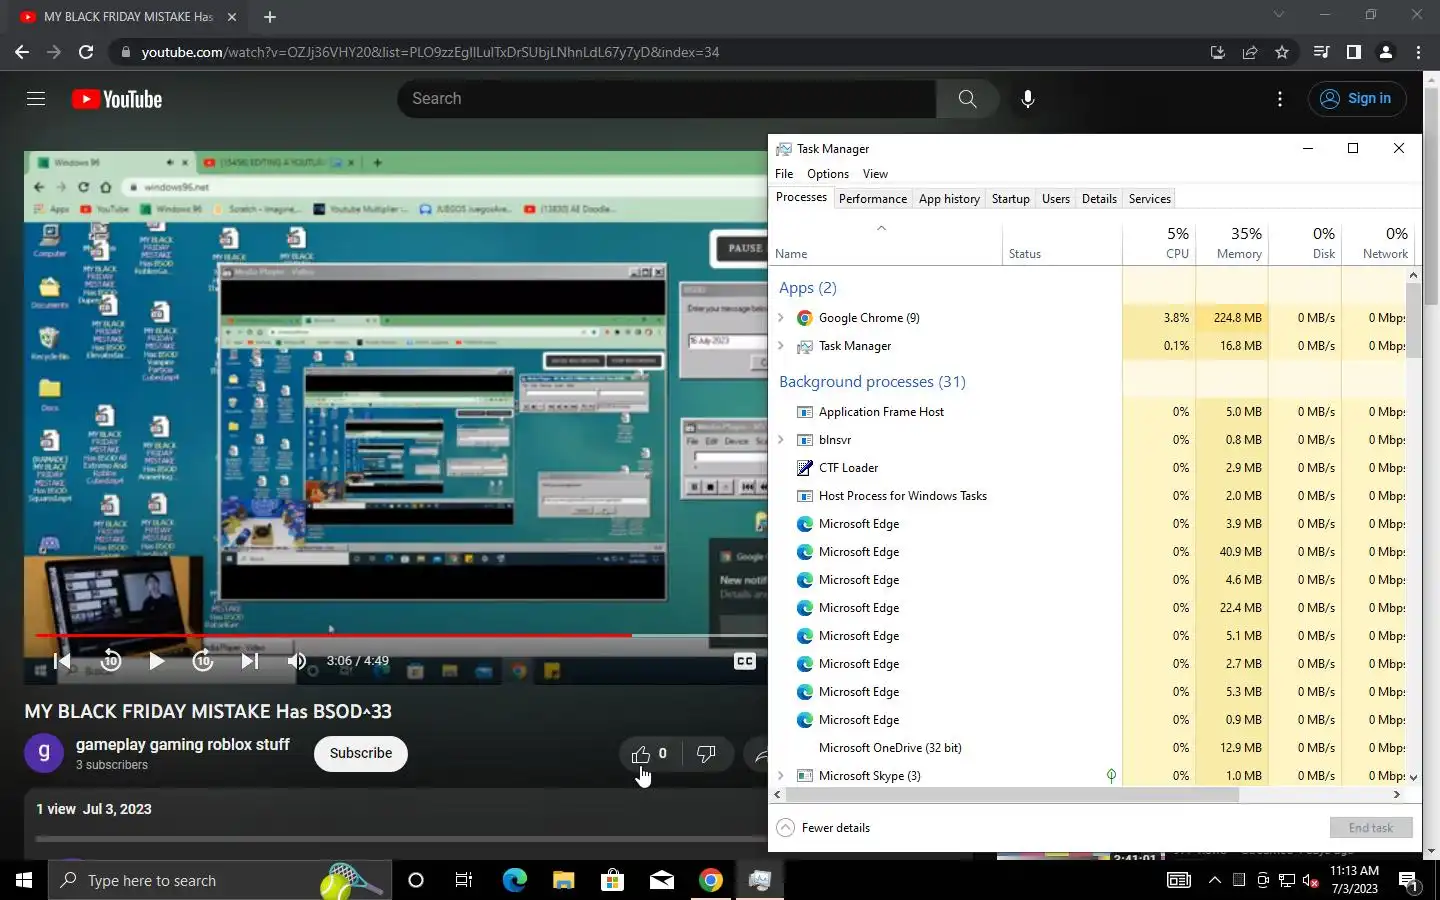The image size is (1440, 900).
Task: Reload the page in Chrome
Action: [86, 52]
